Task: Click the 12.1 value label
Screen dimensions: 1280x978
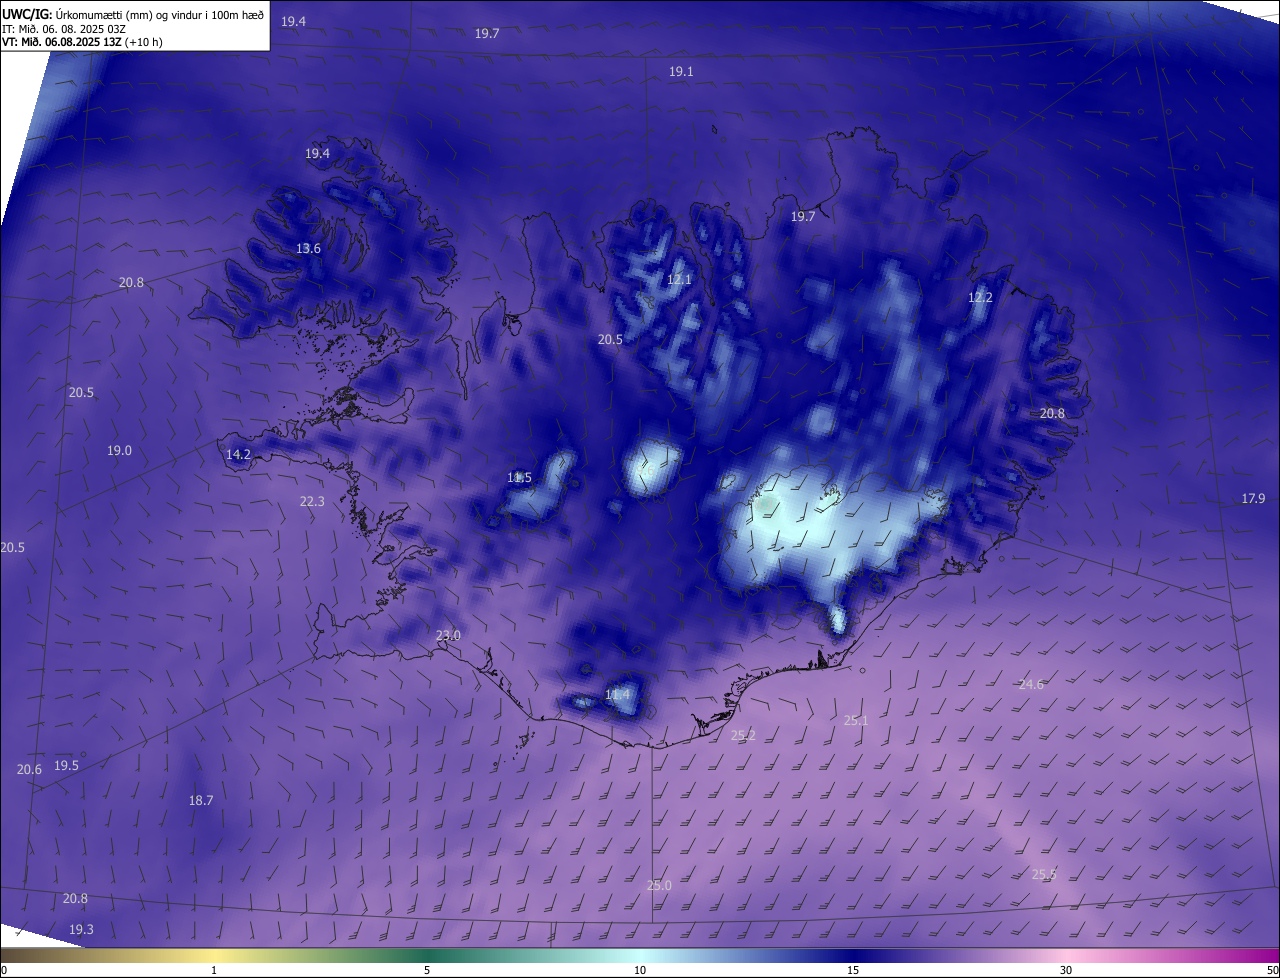Action: tap(679, 280)
